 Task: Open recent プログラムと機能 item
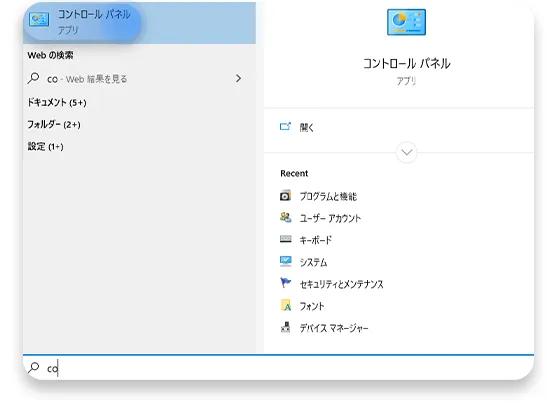pyautogui.click(x=328, y=196)
